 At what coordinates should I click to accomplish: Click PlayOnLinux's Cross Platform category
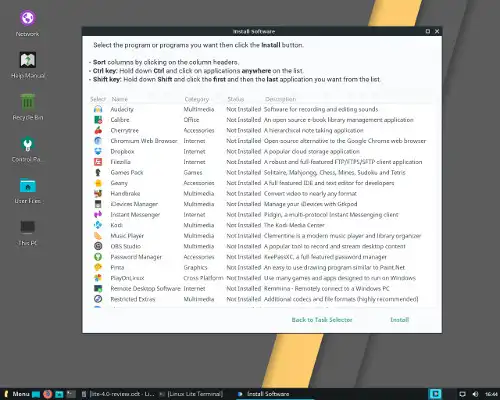click(x=203, y=278)
